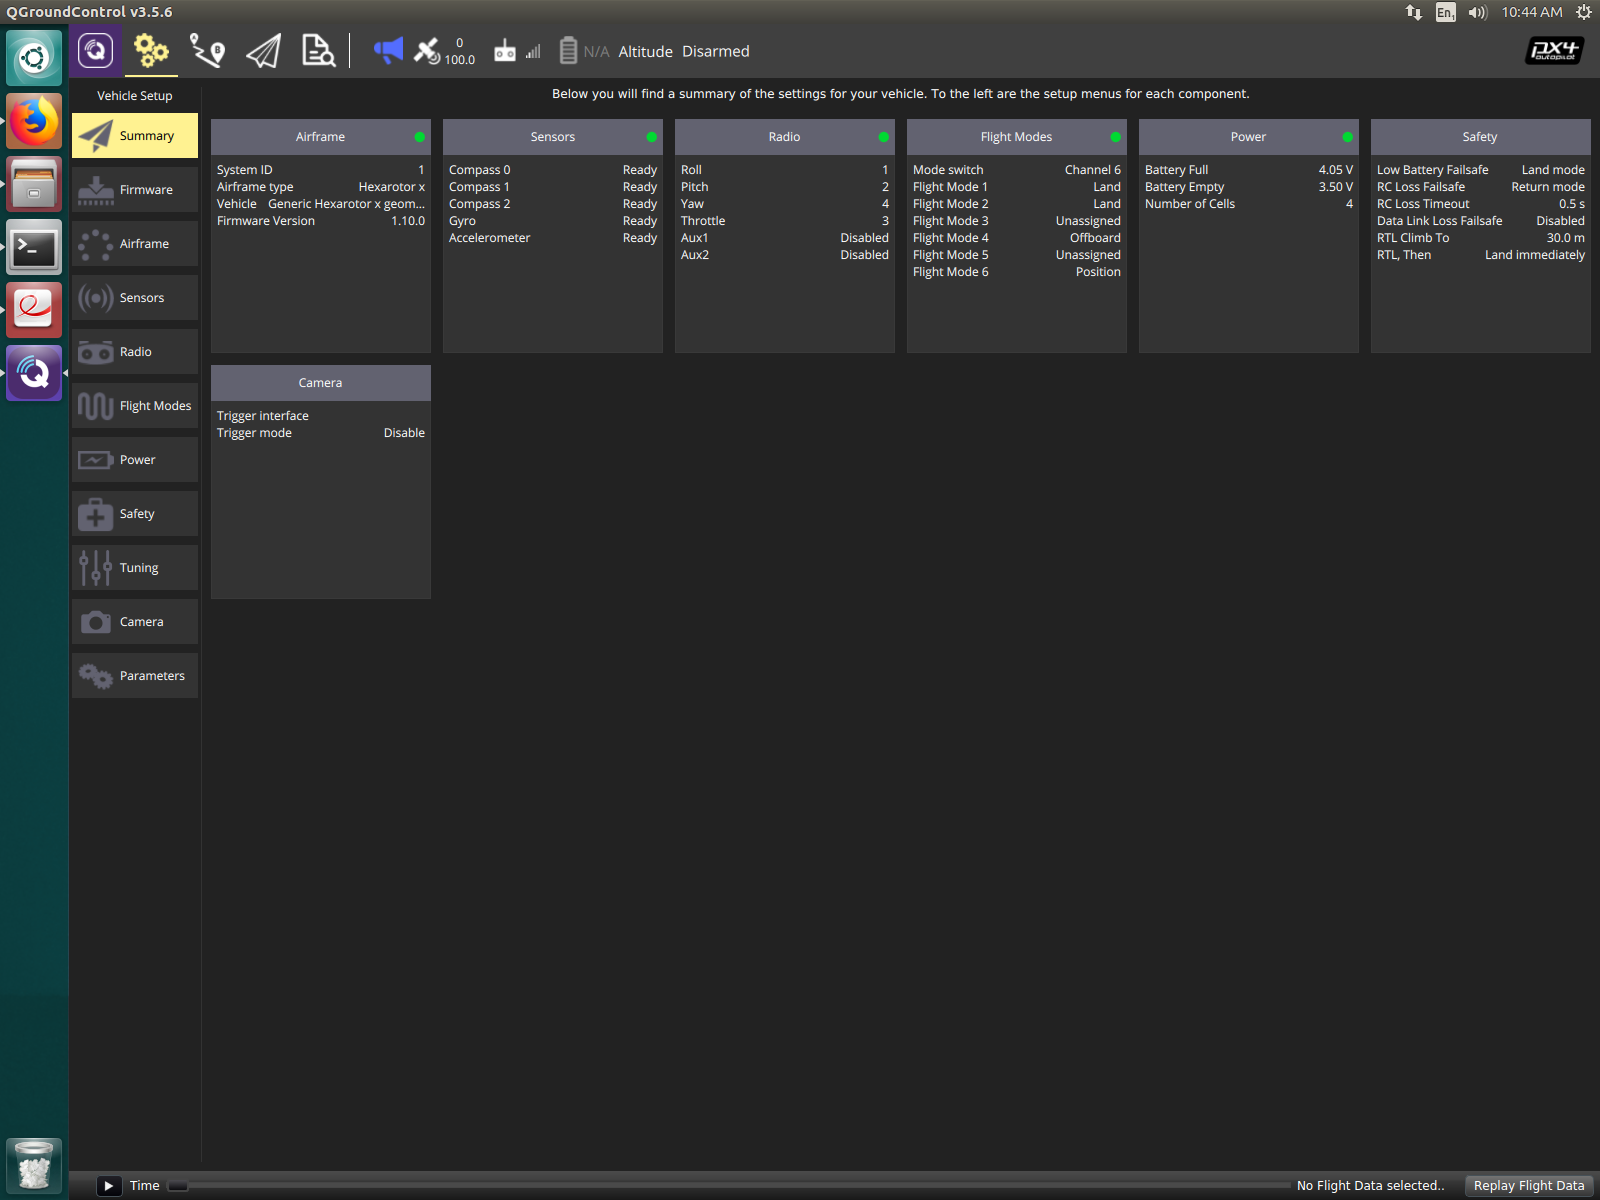Open the keyboard language indicator
1600x1200 pixels.
[1446, 12]
